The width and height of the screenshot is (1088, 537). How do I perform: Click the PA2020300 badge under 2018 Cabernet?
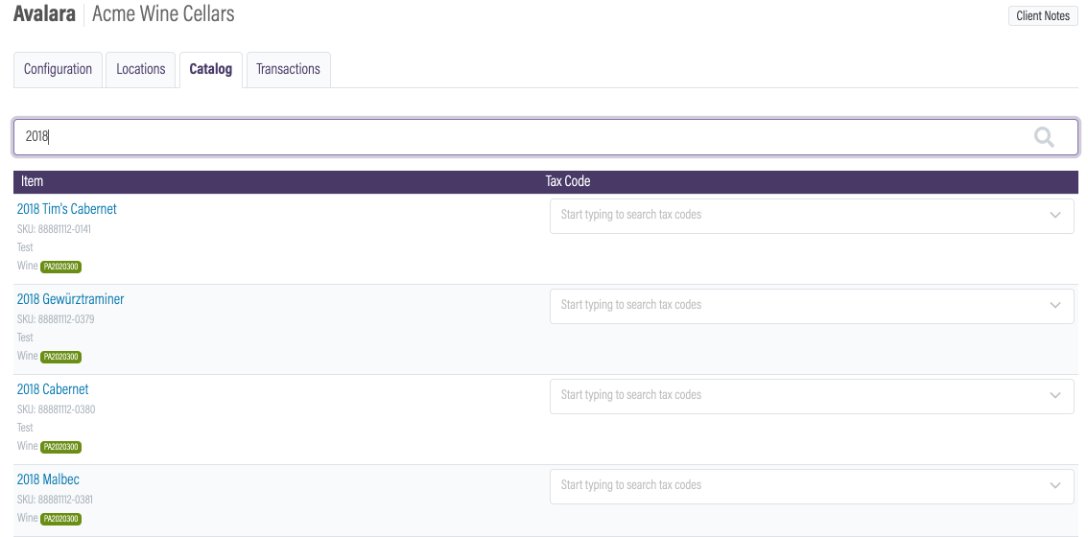point(61,448)
